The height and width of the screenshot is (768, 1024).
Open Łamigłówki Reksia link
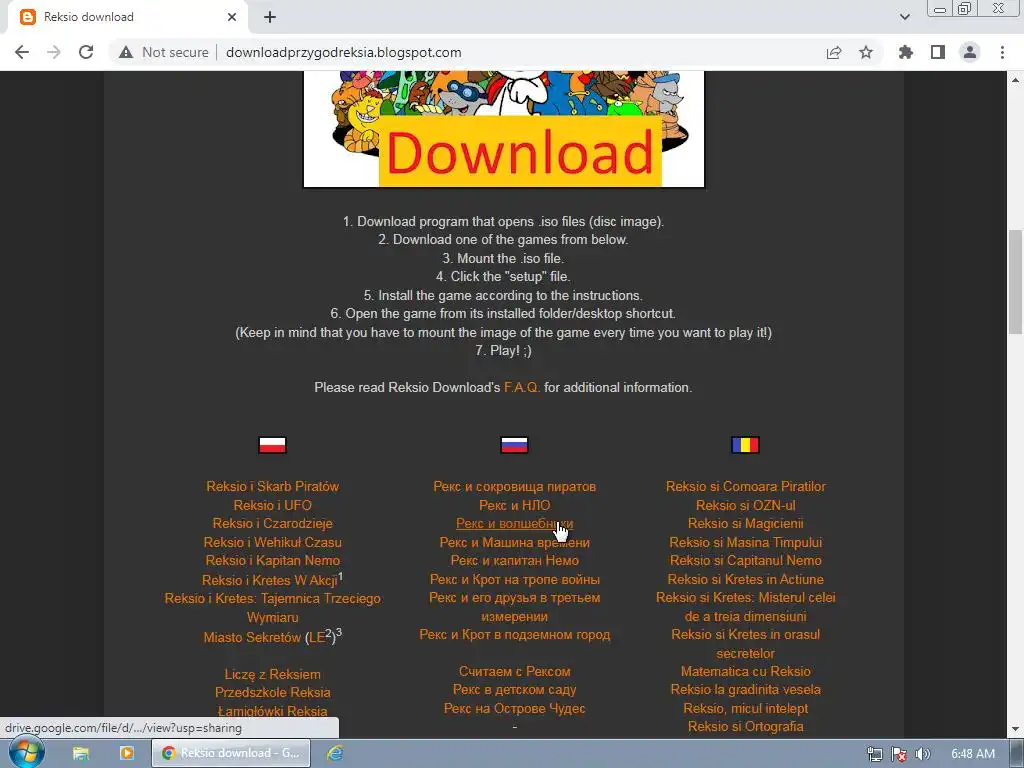tap(272, 711)
